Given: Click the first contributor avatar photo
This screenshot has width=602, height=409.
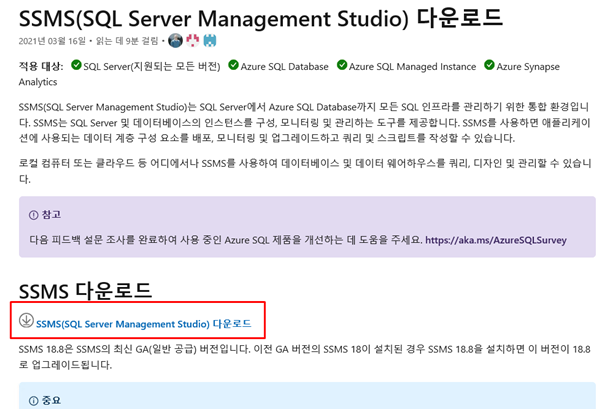Looking at the screenshot, I should tap(175, 40).
